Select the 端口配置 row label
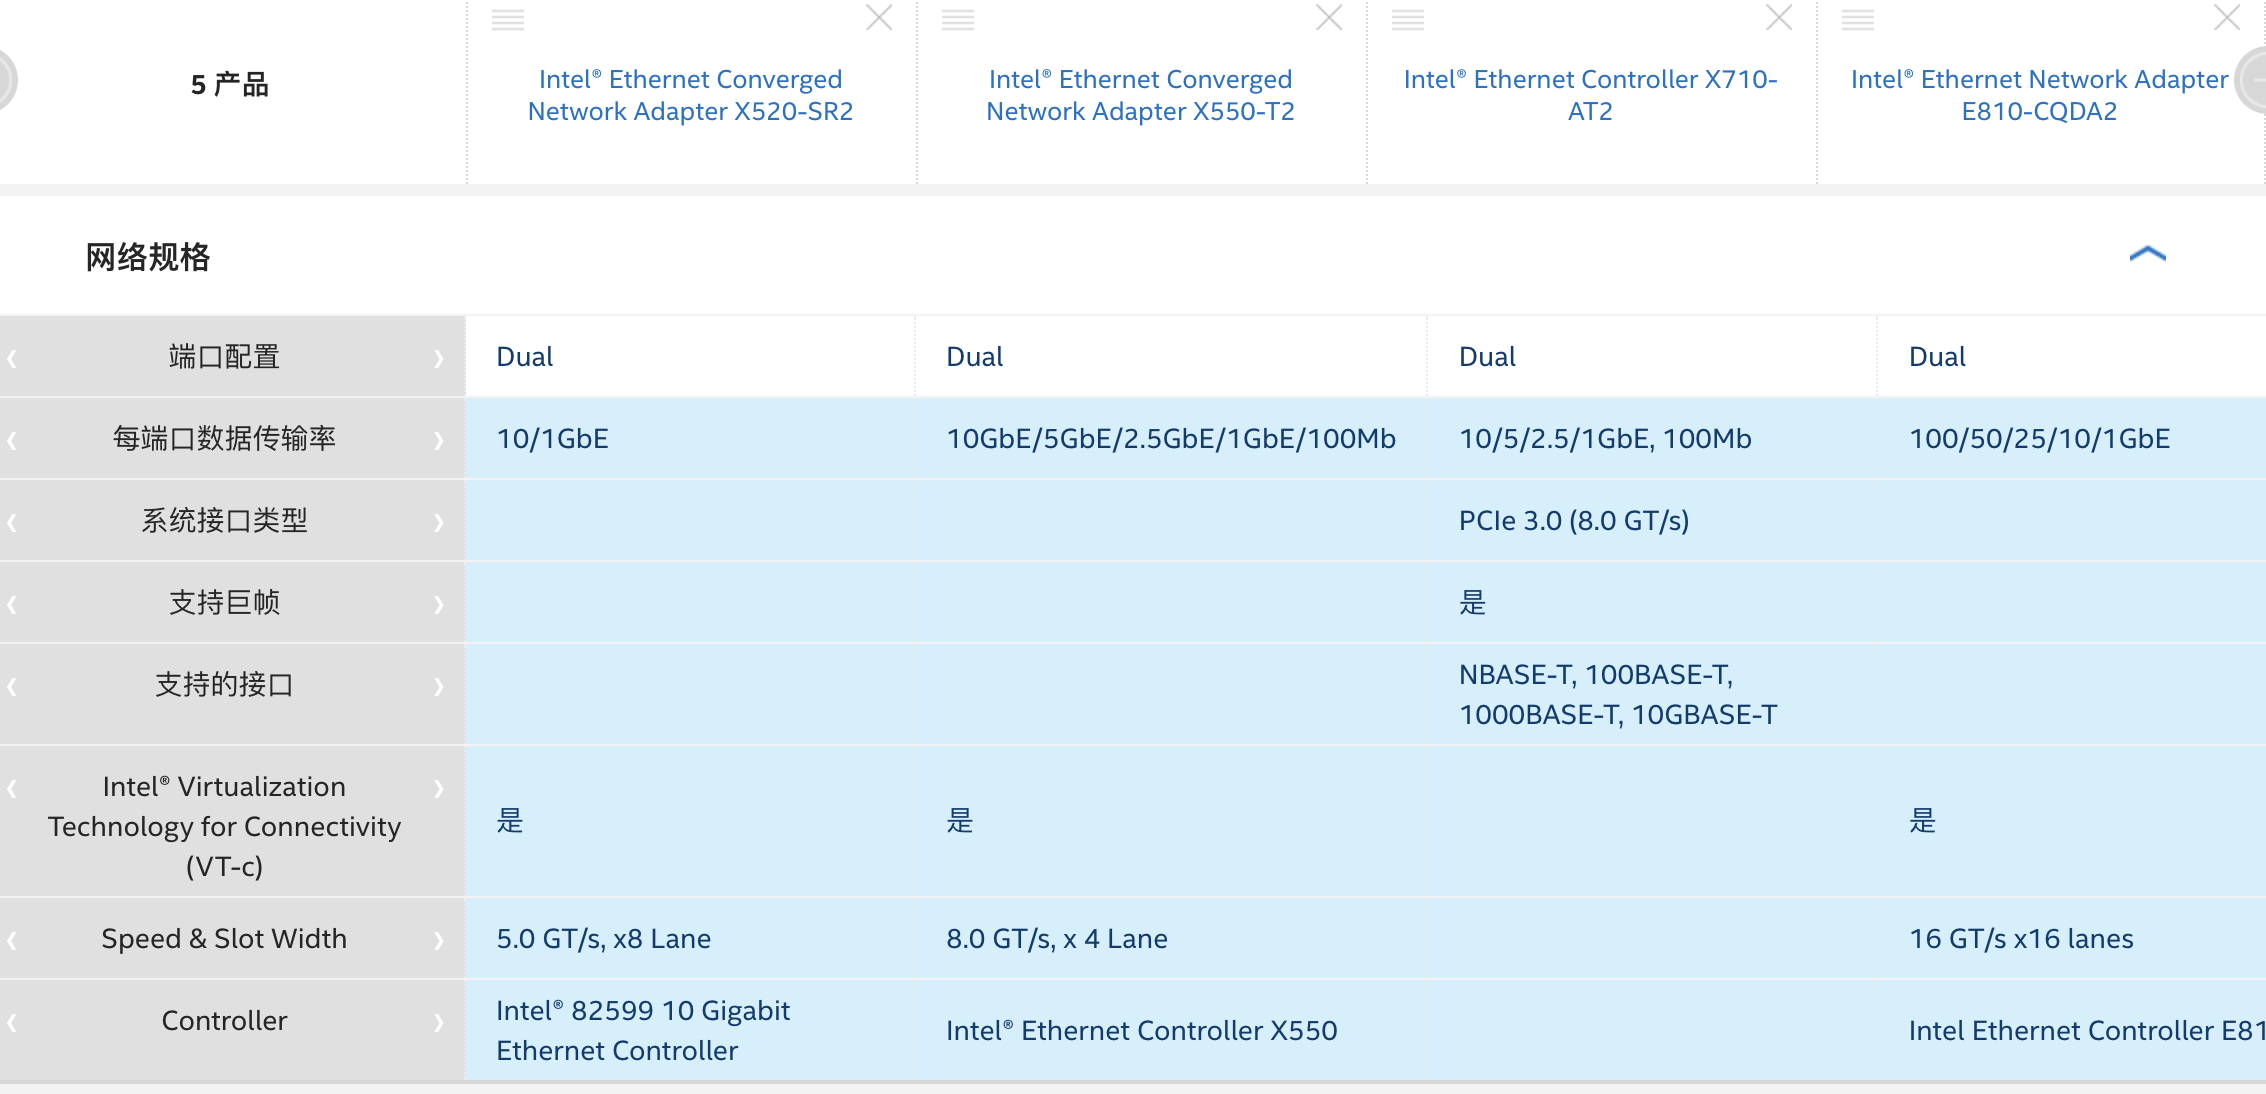Image resolution: width=2266 pixels, height=1094 pixels. click(224, 357)
